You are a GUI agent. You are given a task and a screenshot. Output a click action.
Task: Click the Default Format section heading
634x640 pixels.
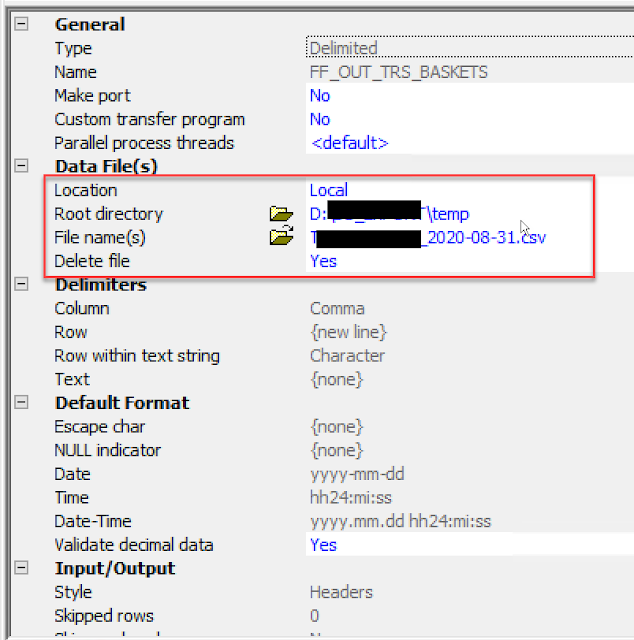[122, 403]
